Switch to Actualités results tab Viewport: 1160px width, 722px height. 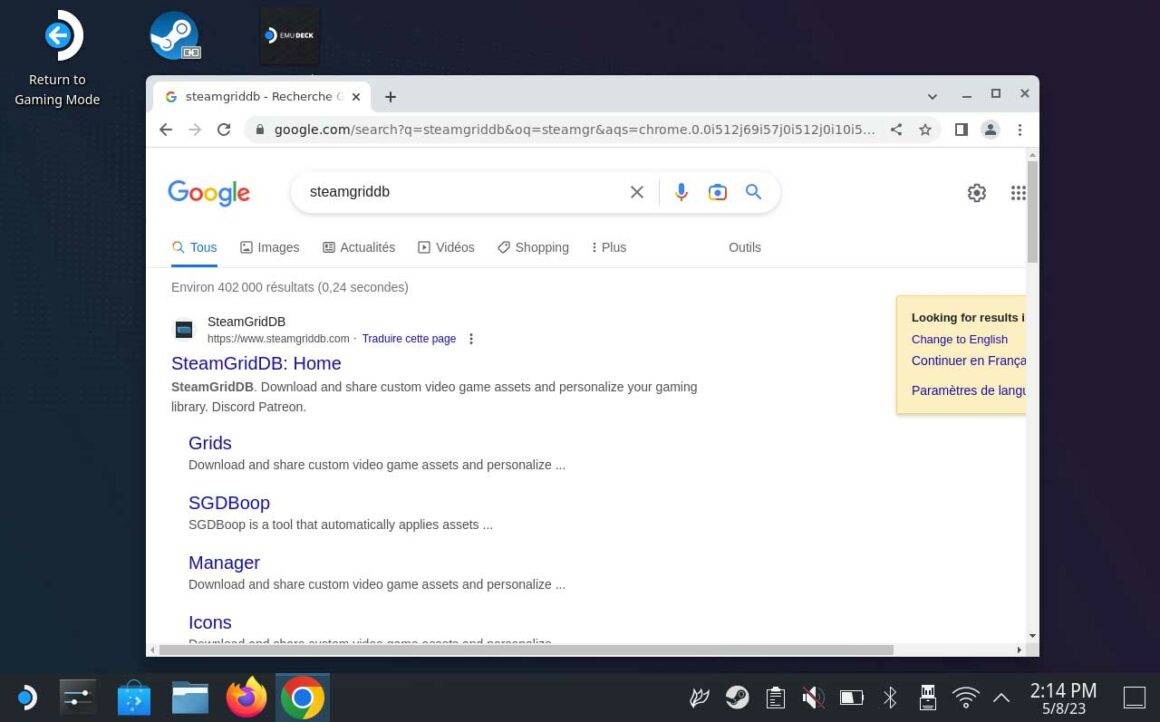(359, 247)
